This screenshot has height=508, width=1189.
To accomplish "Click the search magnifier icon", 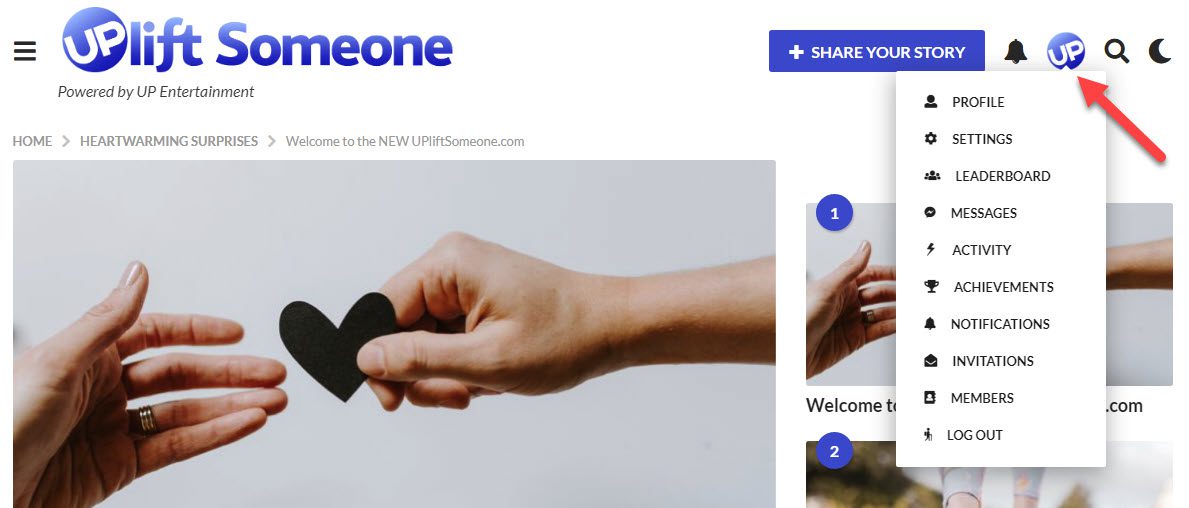I will (x=1116, y=51).
